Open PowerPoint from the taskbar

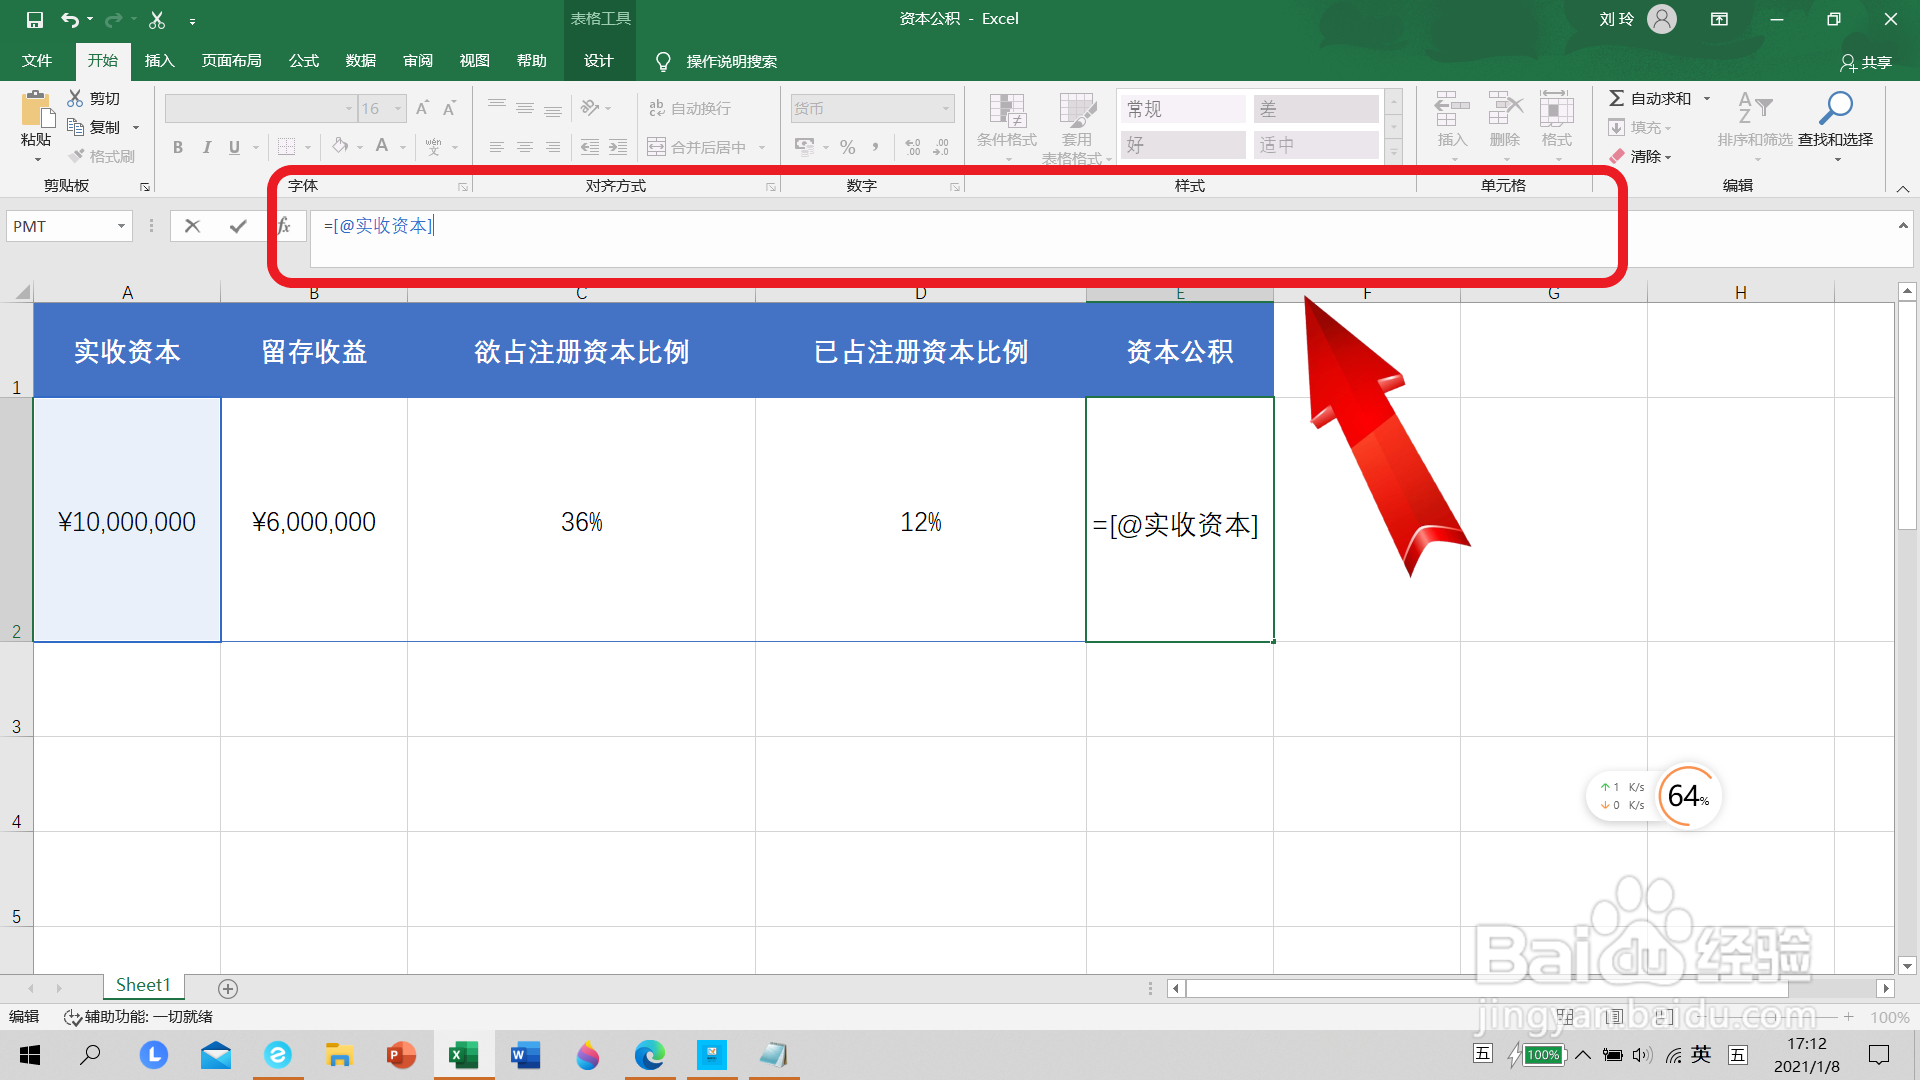coord(401,1055)
